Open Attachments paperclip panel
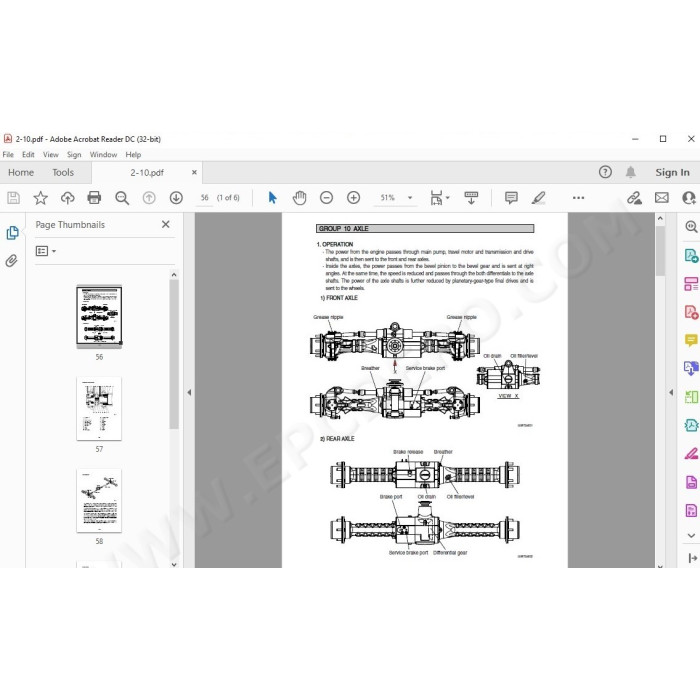Screen dimensions: 700x700 click(12, 261)
